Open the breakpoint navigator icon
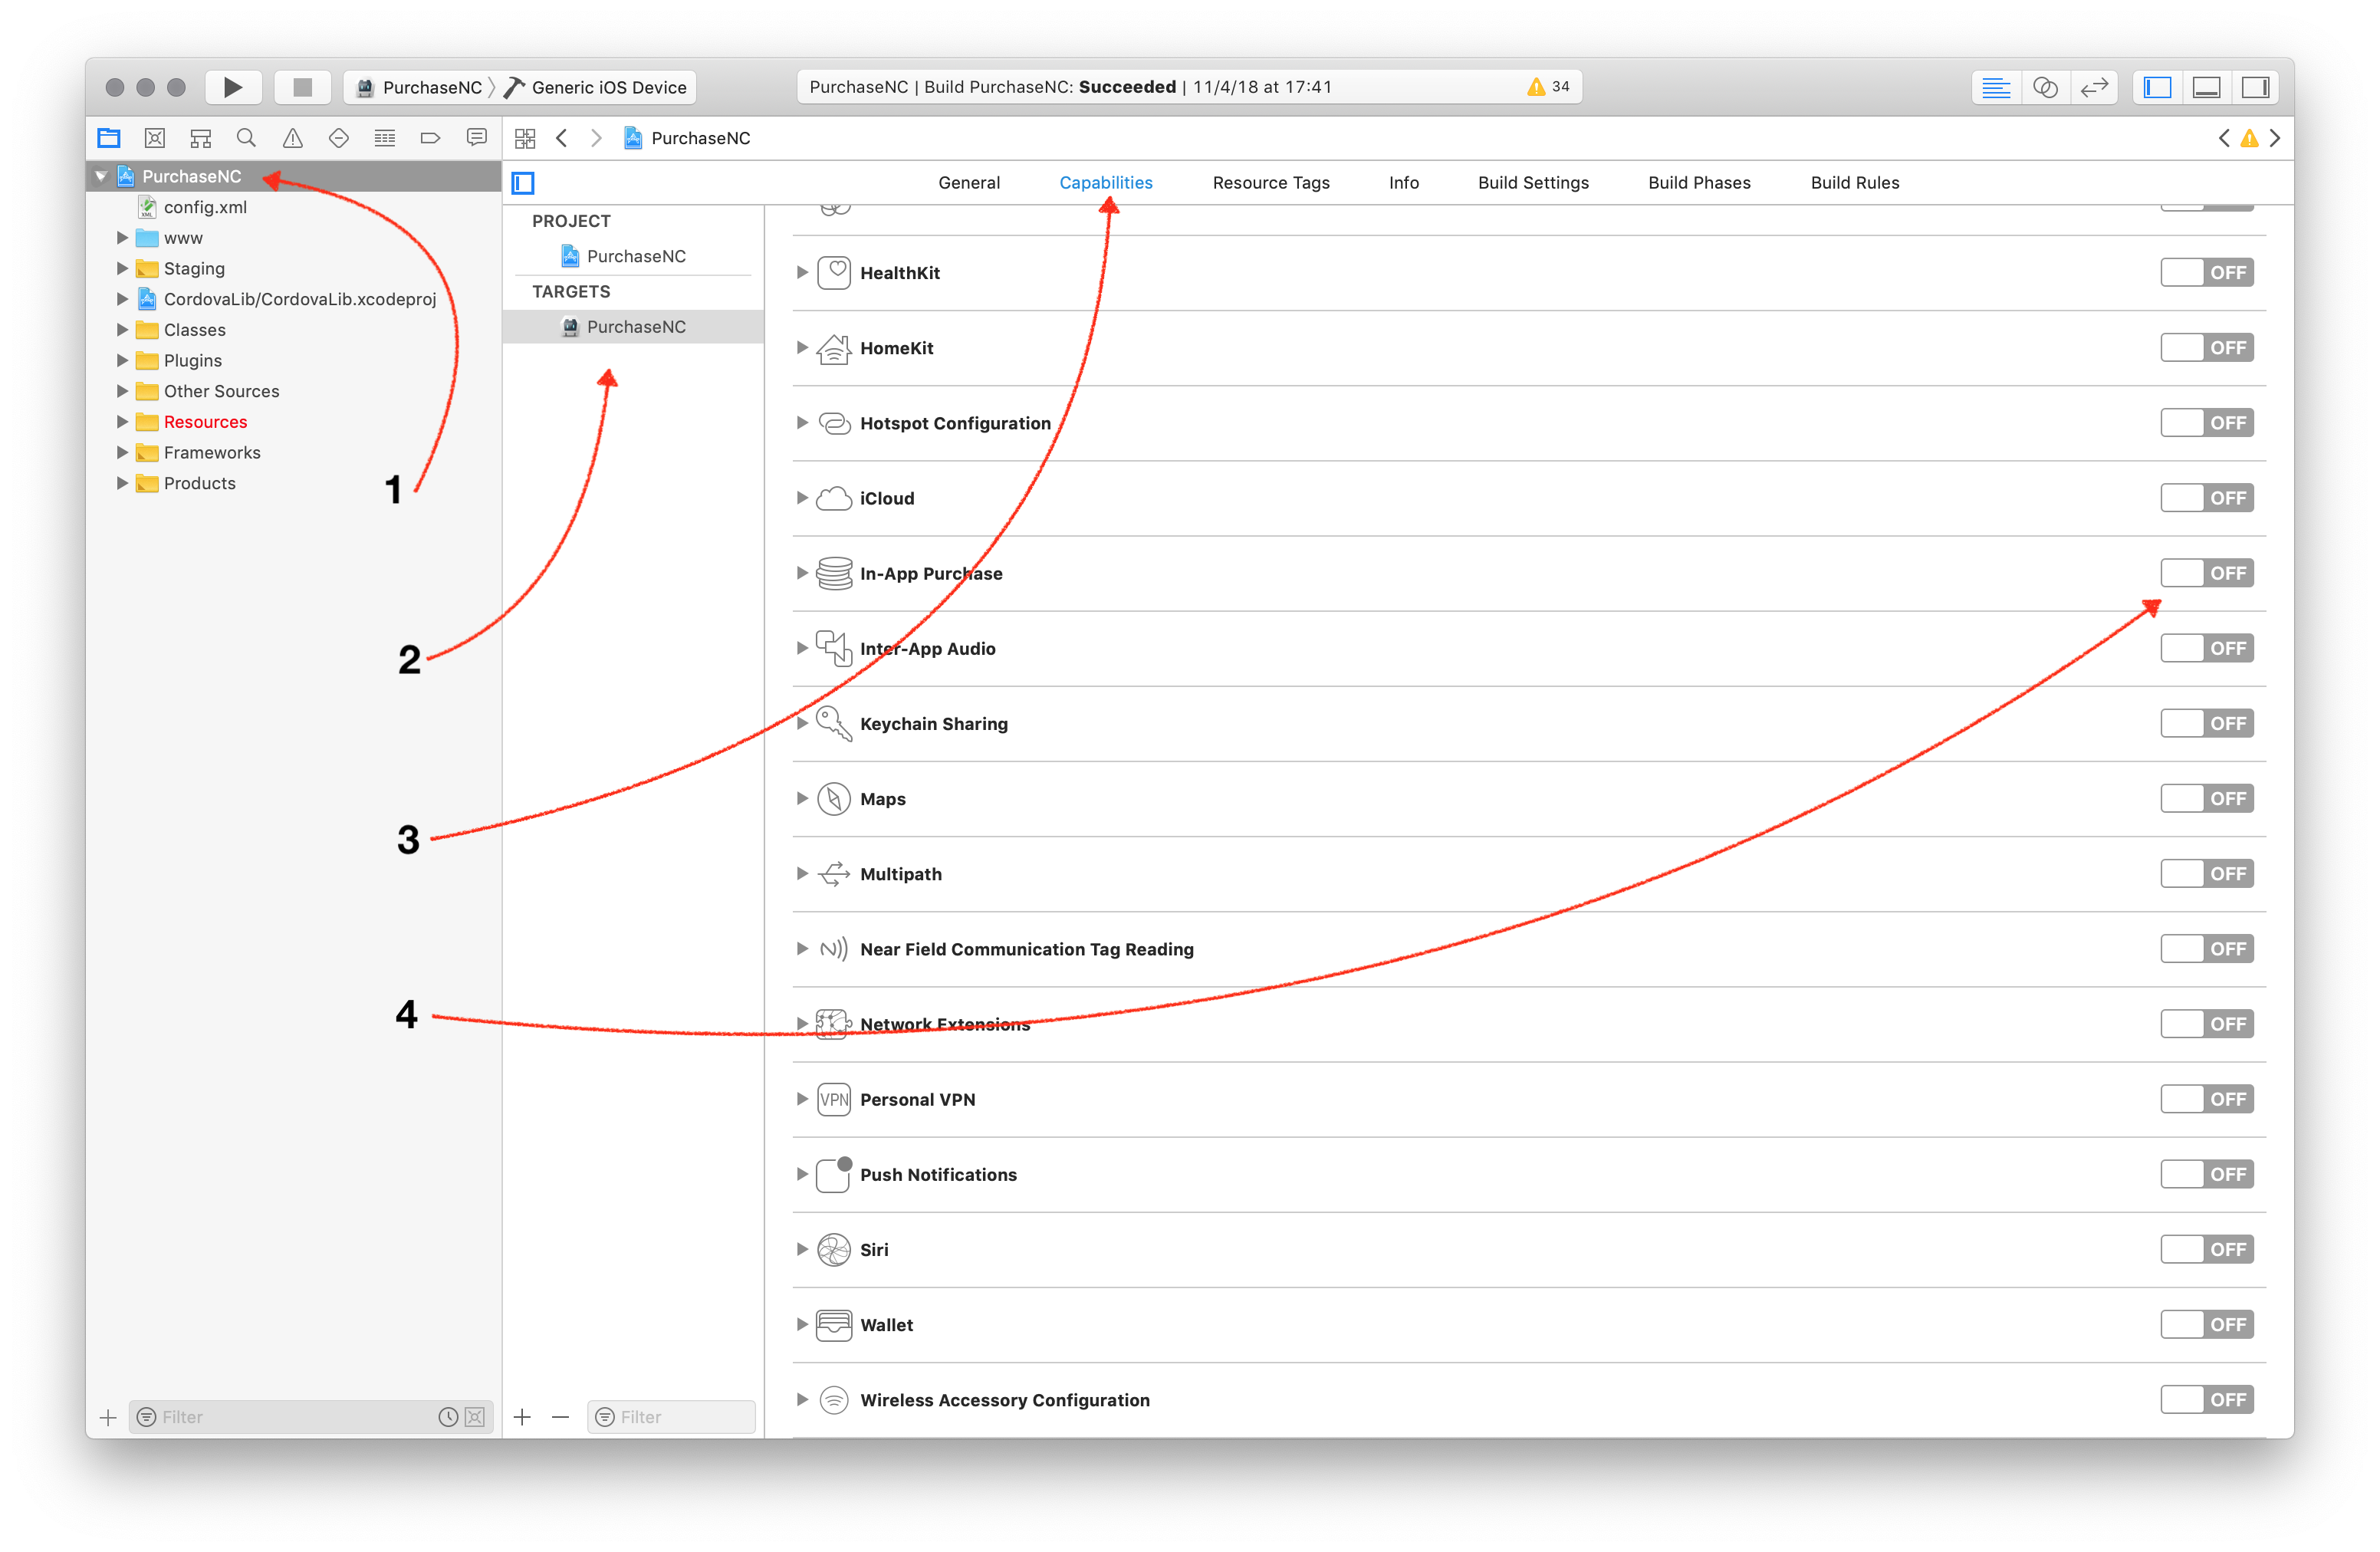This screenshot has height=1552, width=2380. click(431, 138)
